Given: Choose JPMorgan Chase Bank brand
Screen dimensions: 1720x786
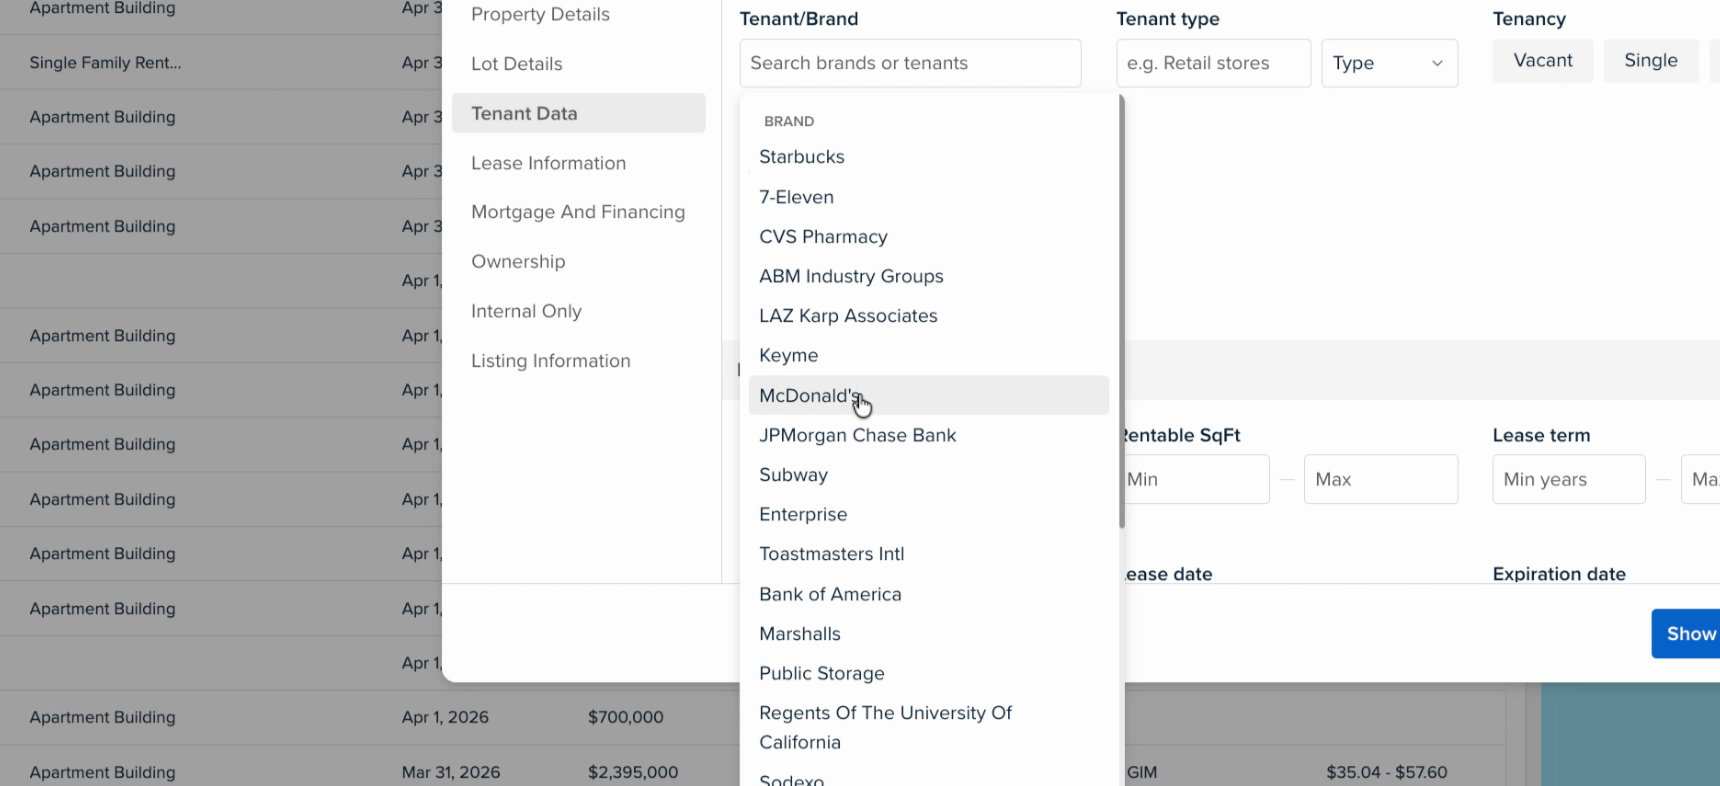Looking at the screenshot, I should [857, 436].
